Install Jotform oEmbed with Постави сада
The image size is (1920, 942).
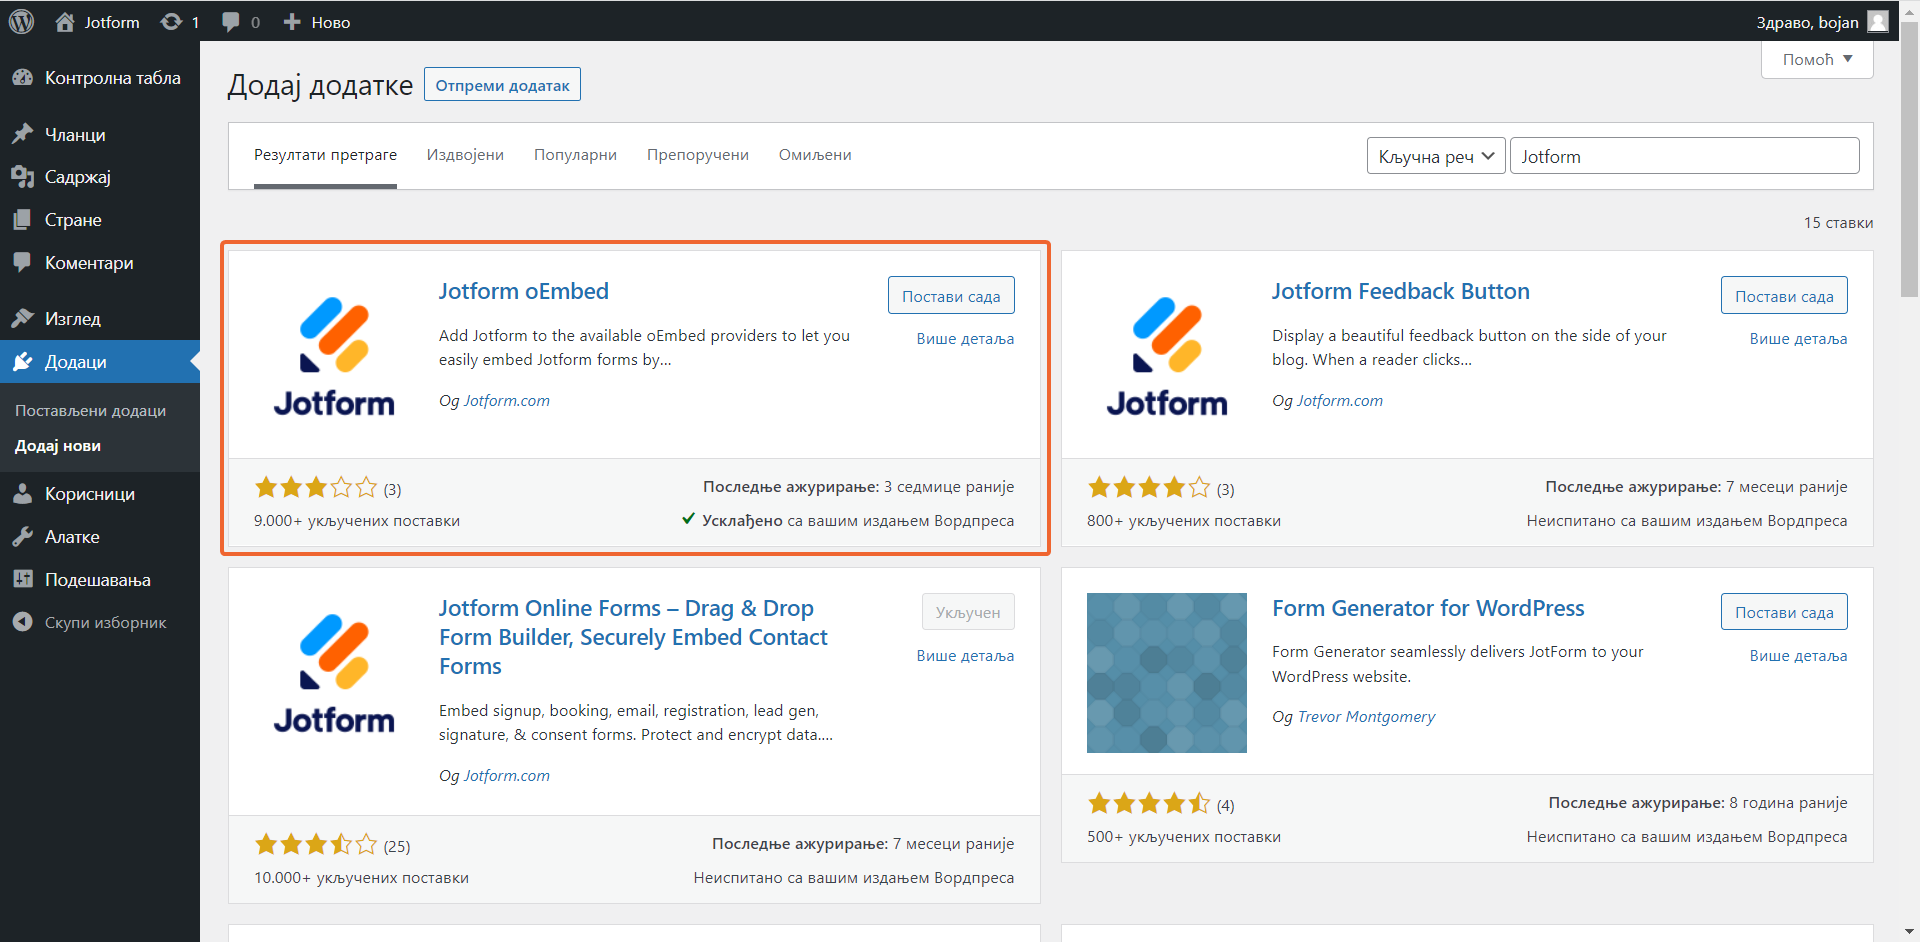click(950, 296)
